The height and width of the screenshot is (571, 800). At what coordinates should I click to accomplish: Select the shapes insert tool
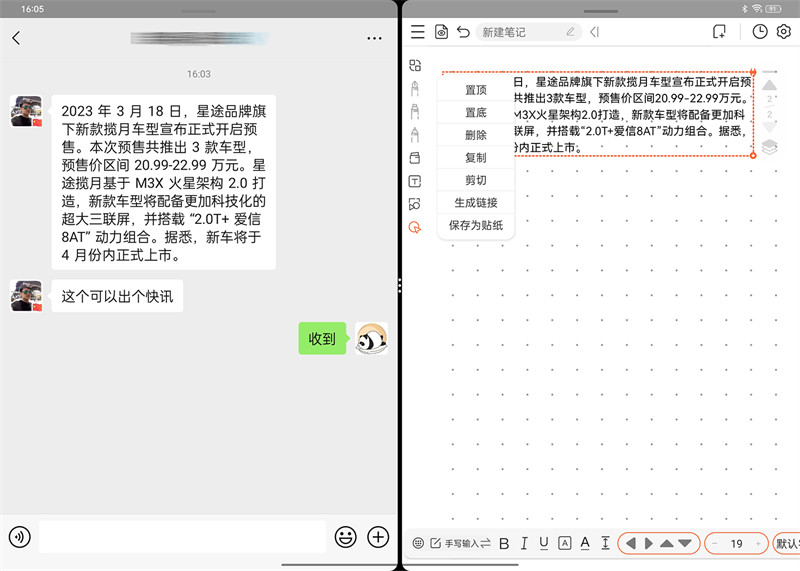[x=415, y=204]
